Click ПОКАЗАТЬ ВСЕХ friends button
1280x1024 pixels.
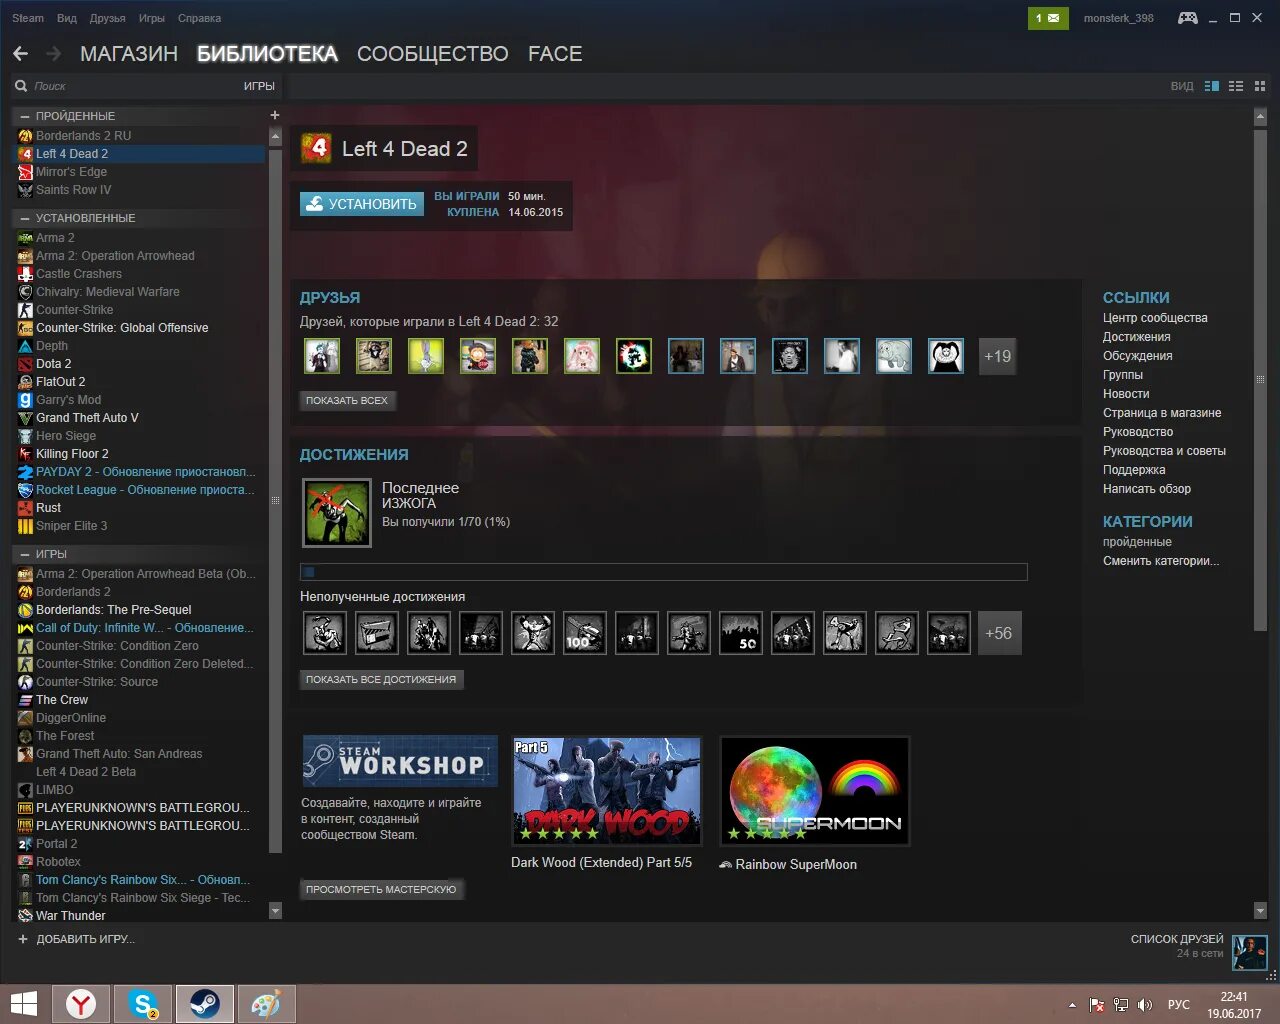[347, 400]
